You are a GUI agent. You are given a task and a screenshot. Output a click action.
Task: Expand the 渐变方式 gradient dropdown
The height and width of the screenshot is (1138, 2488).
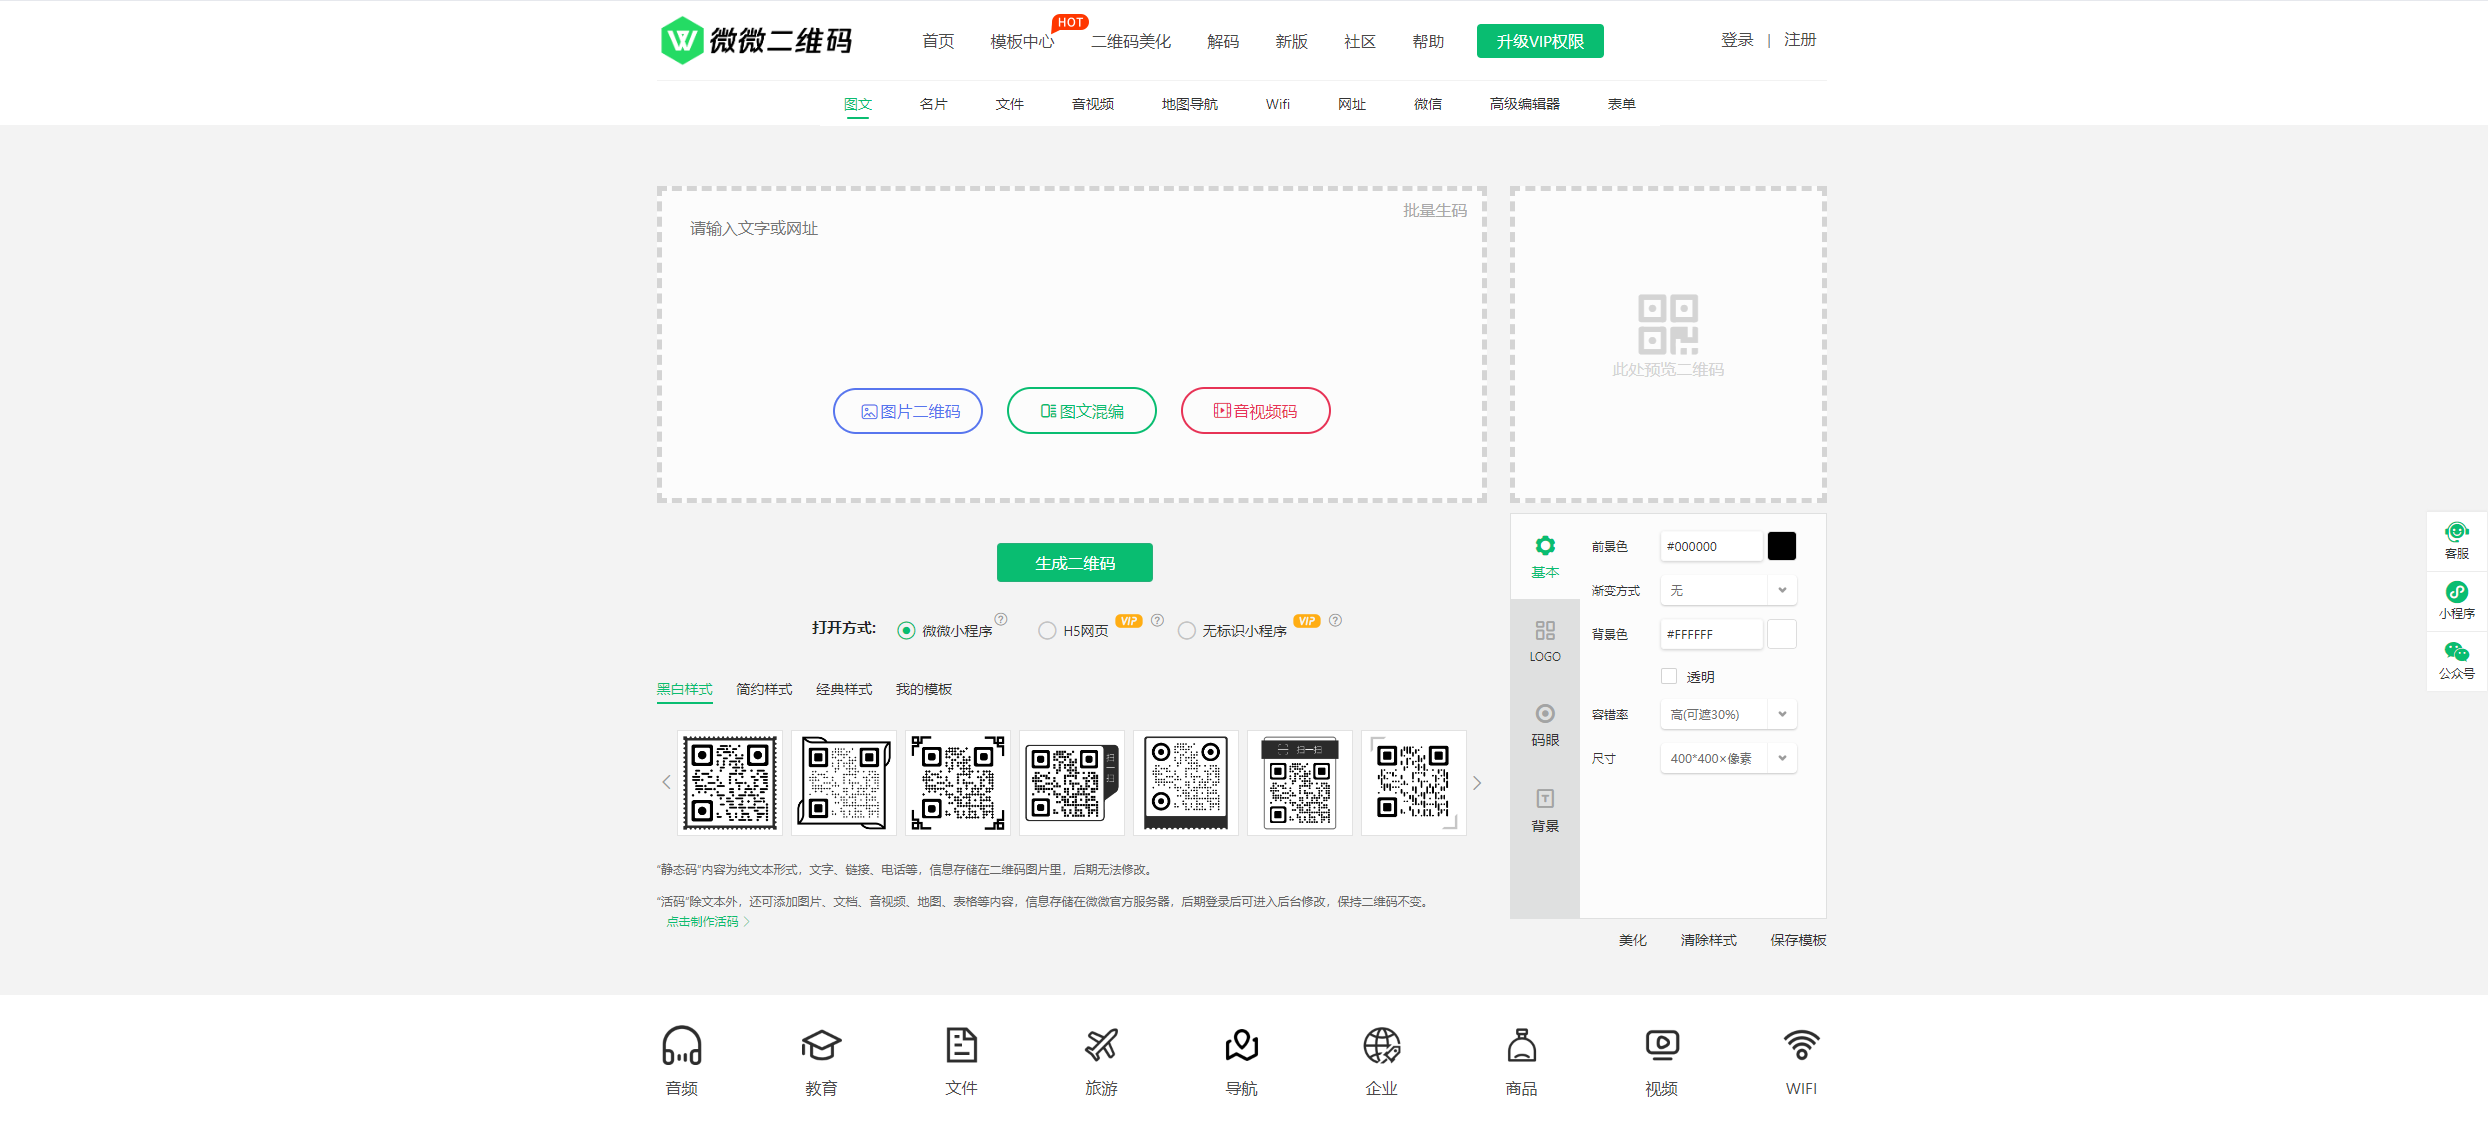coord(1728,591)
